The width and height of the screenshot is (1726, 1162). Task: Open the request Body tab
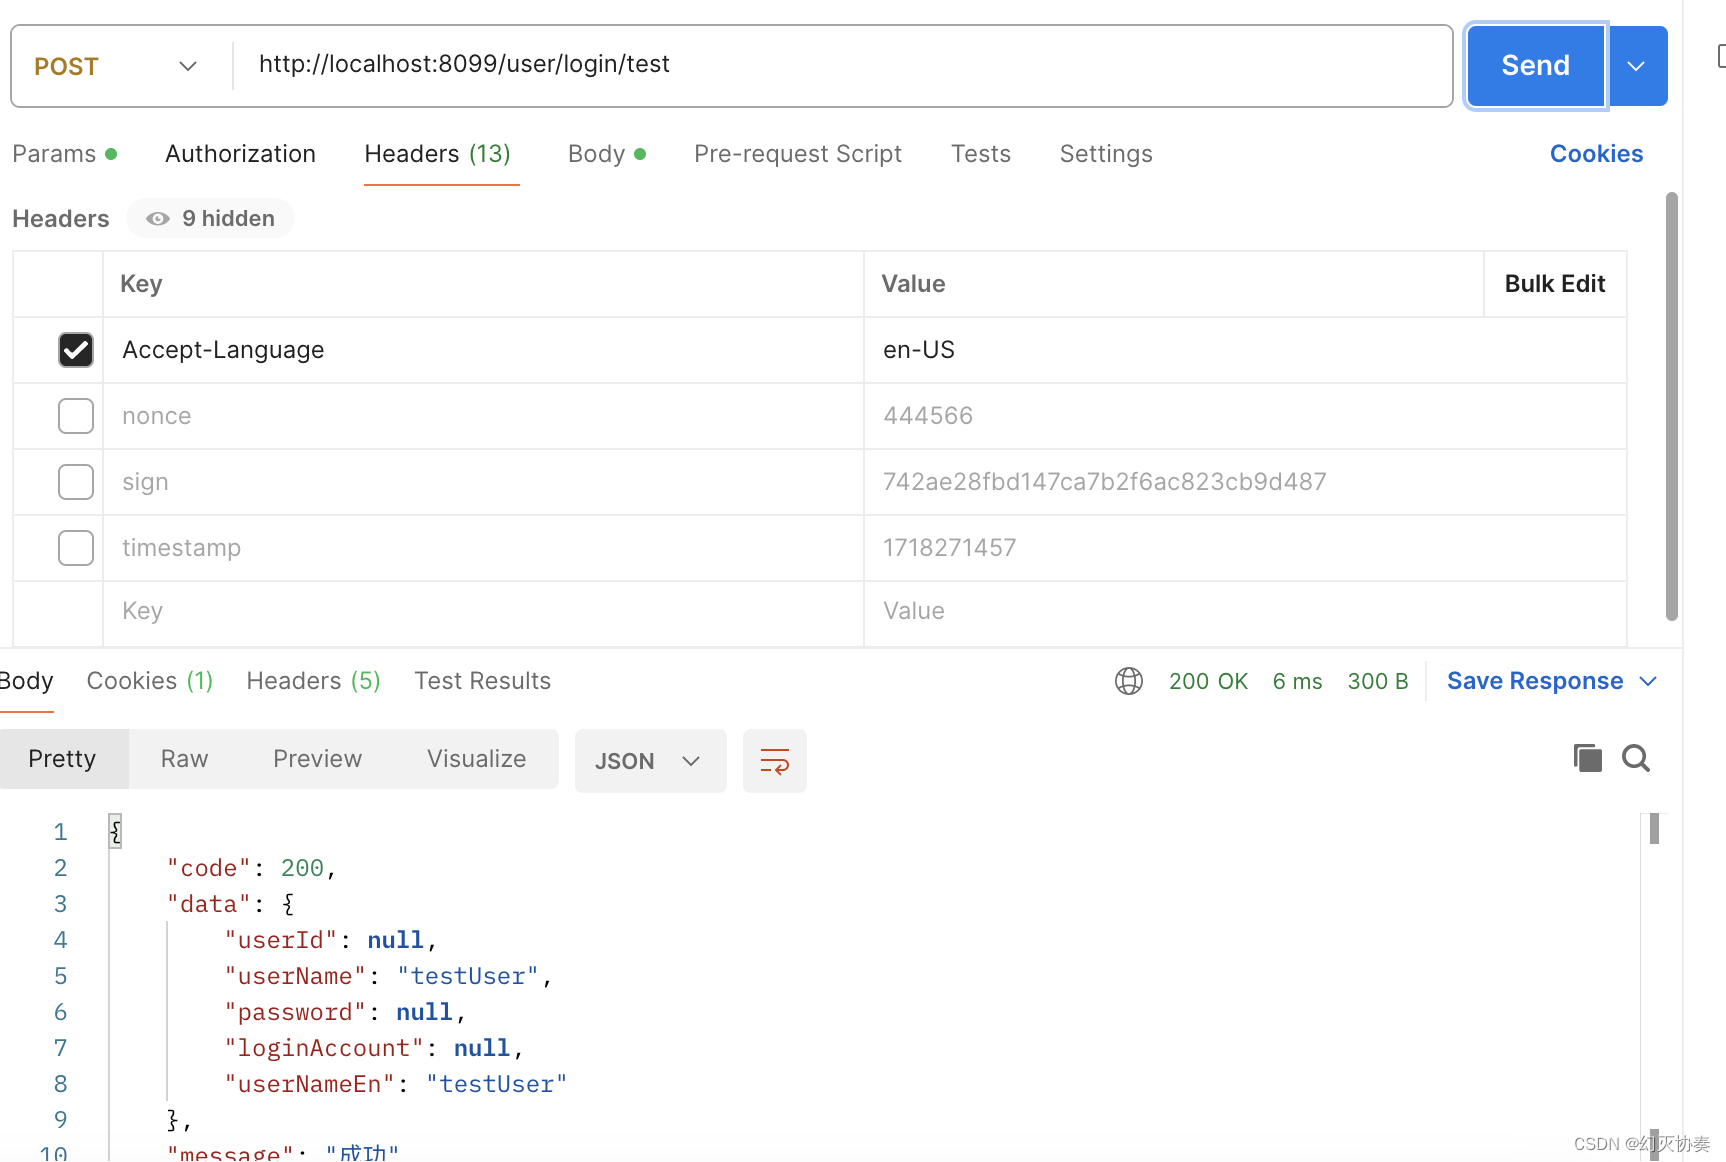point(607,154)
